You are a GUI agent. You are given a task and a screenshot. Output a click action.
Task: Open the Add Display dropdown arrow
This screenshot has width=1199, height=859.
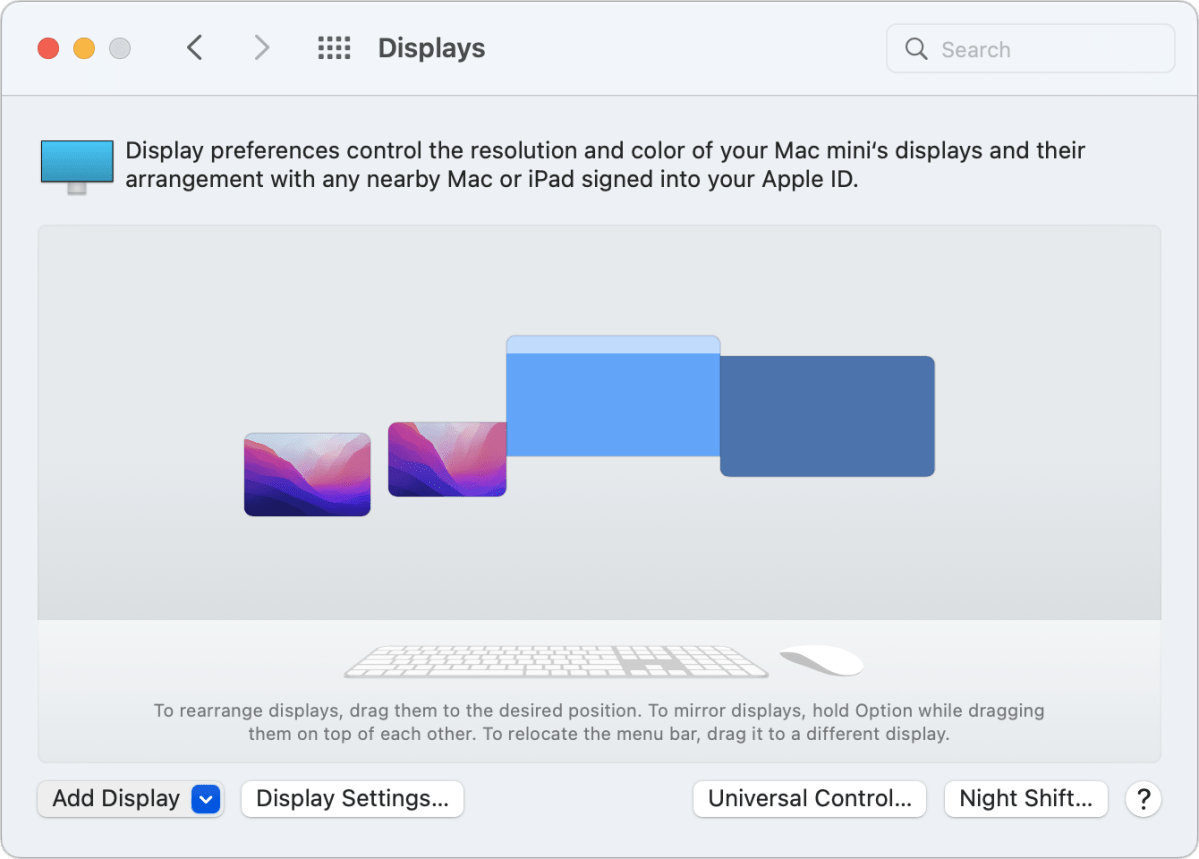(206, 799)
